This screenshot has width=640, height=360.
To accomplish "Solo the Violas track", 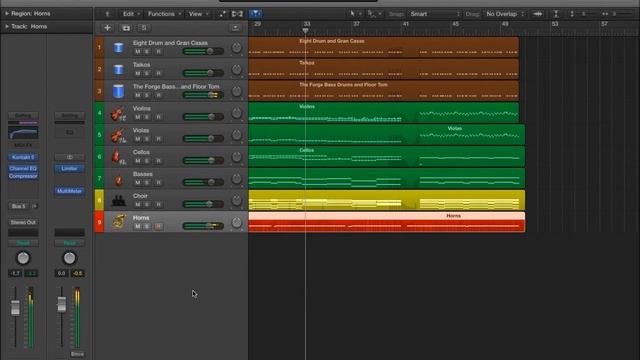I will click(x=147, y=139).
